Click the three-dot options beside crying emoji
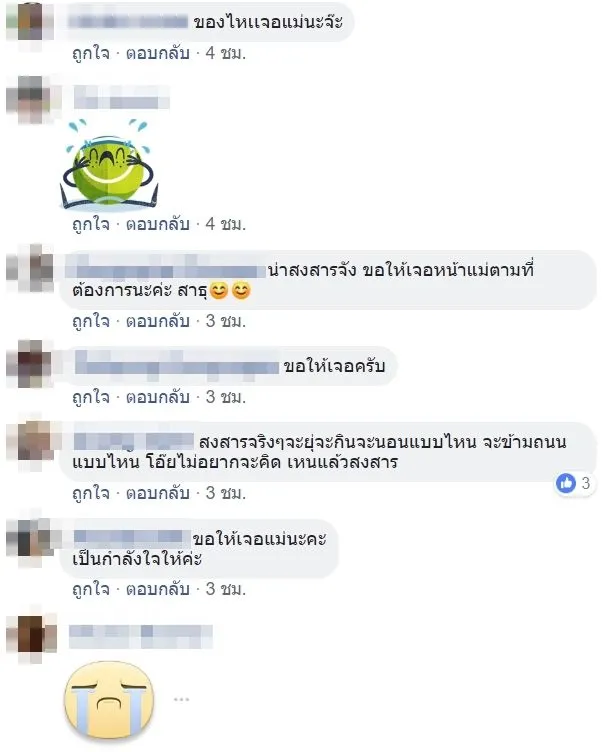Screen dimensions: 614x752 (x=181, y=700)
